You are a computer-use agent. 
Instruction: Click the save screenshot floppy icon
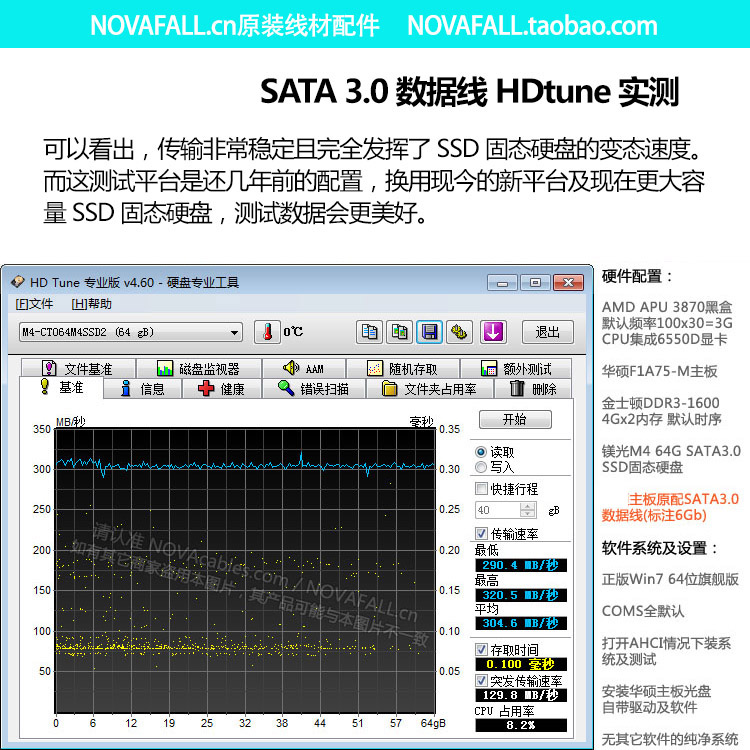click(429, 332)
